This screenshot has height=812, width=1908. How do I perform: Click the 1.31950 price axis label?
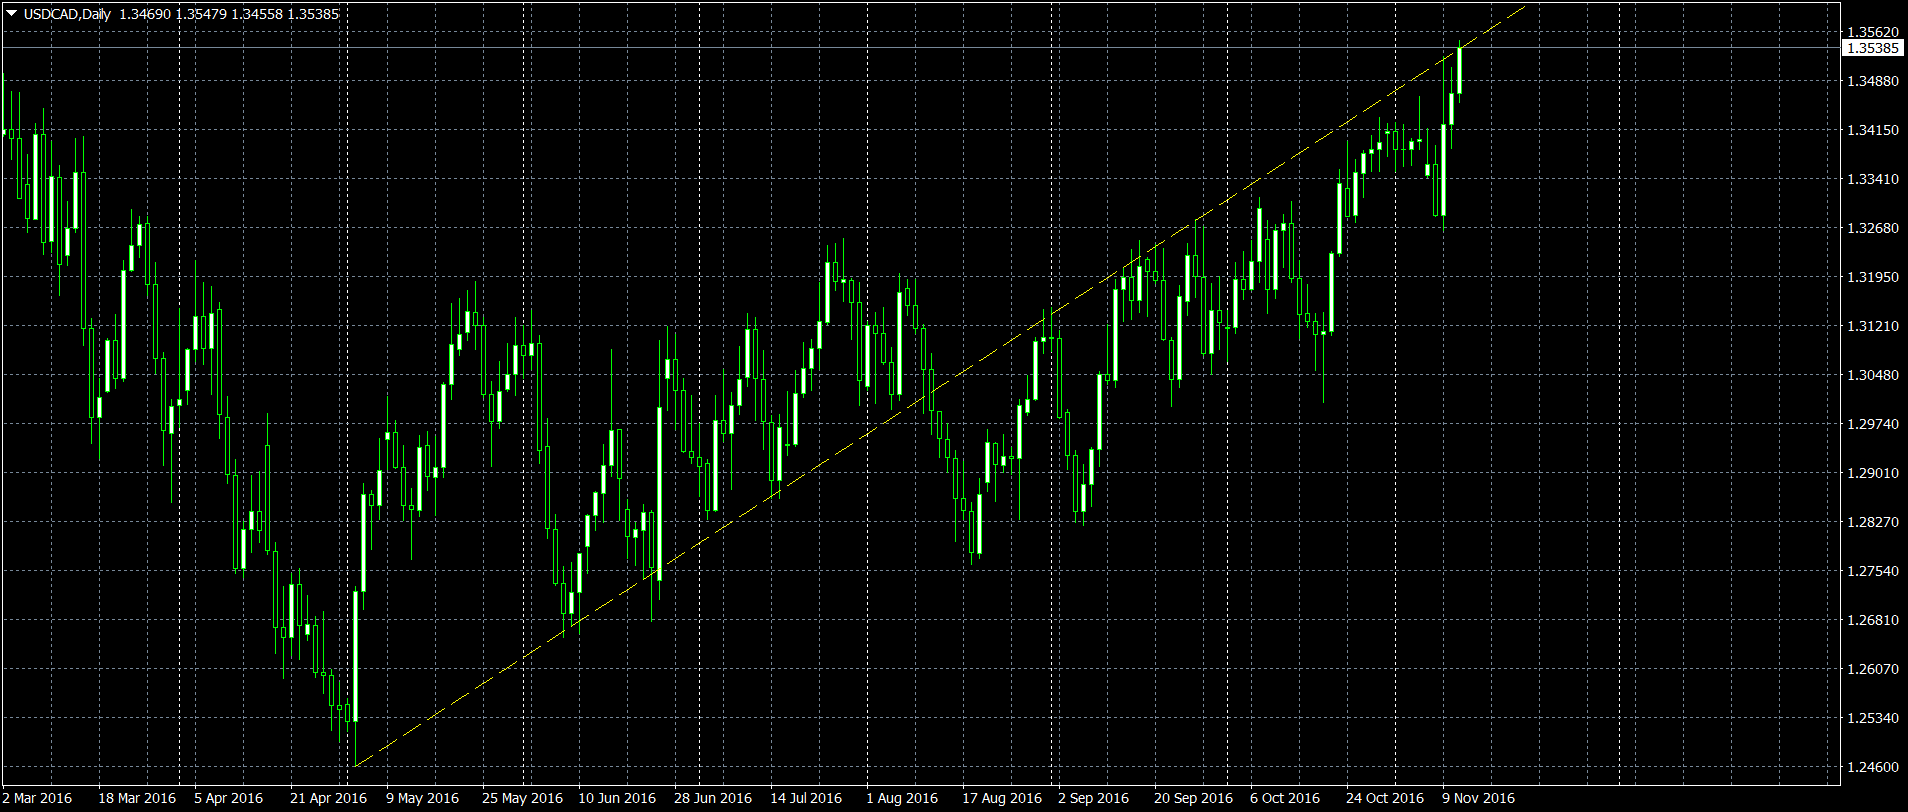(x=1873, y=277)
